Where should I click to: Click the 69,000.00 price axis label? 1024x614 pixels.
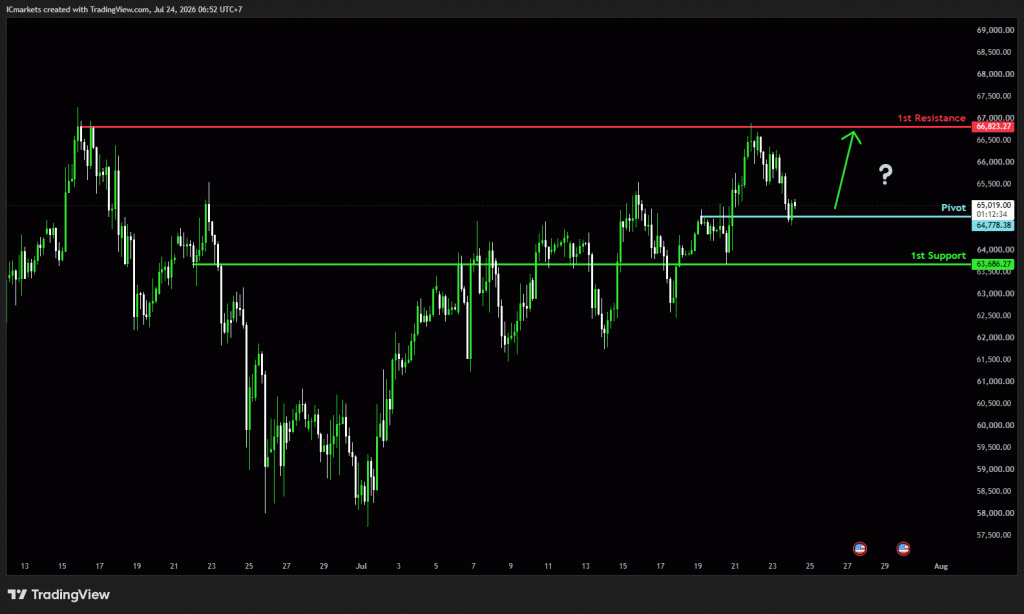pyautogui.click(x=995, y=30)
